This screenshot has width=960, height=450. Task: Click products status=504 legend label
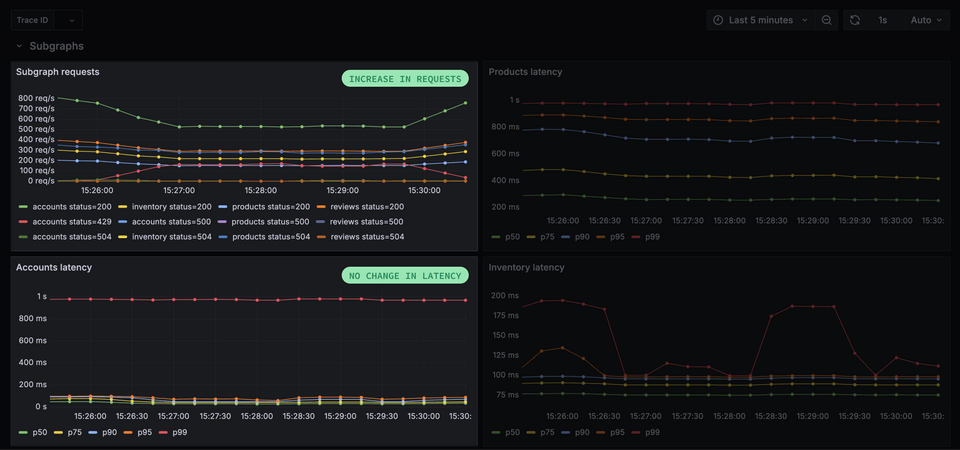(271, 236)
